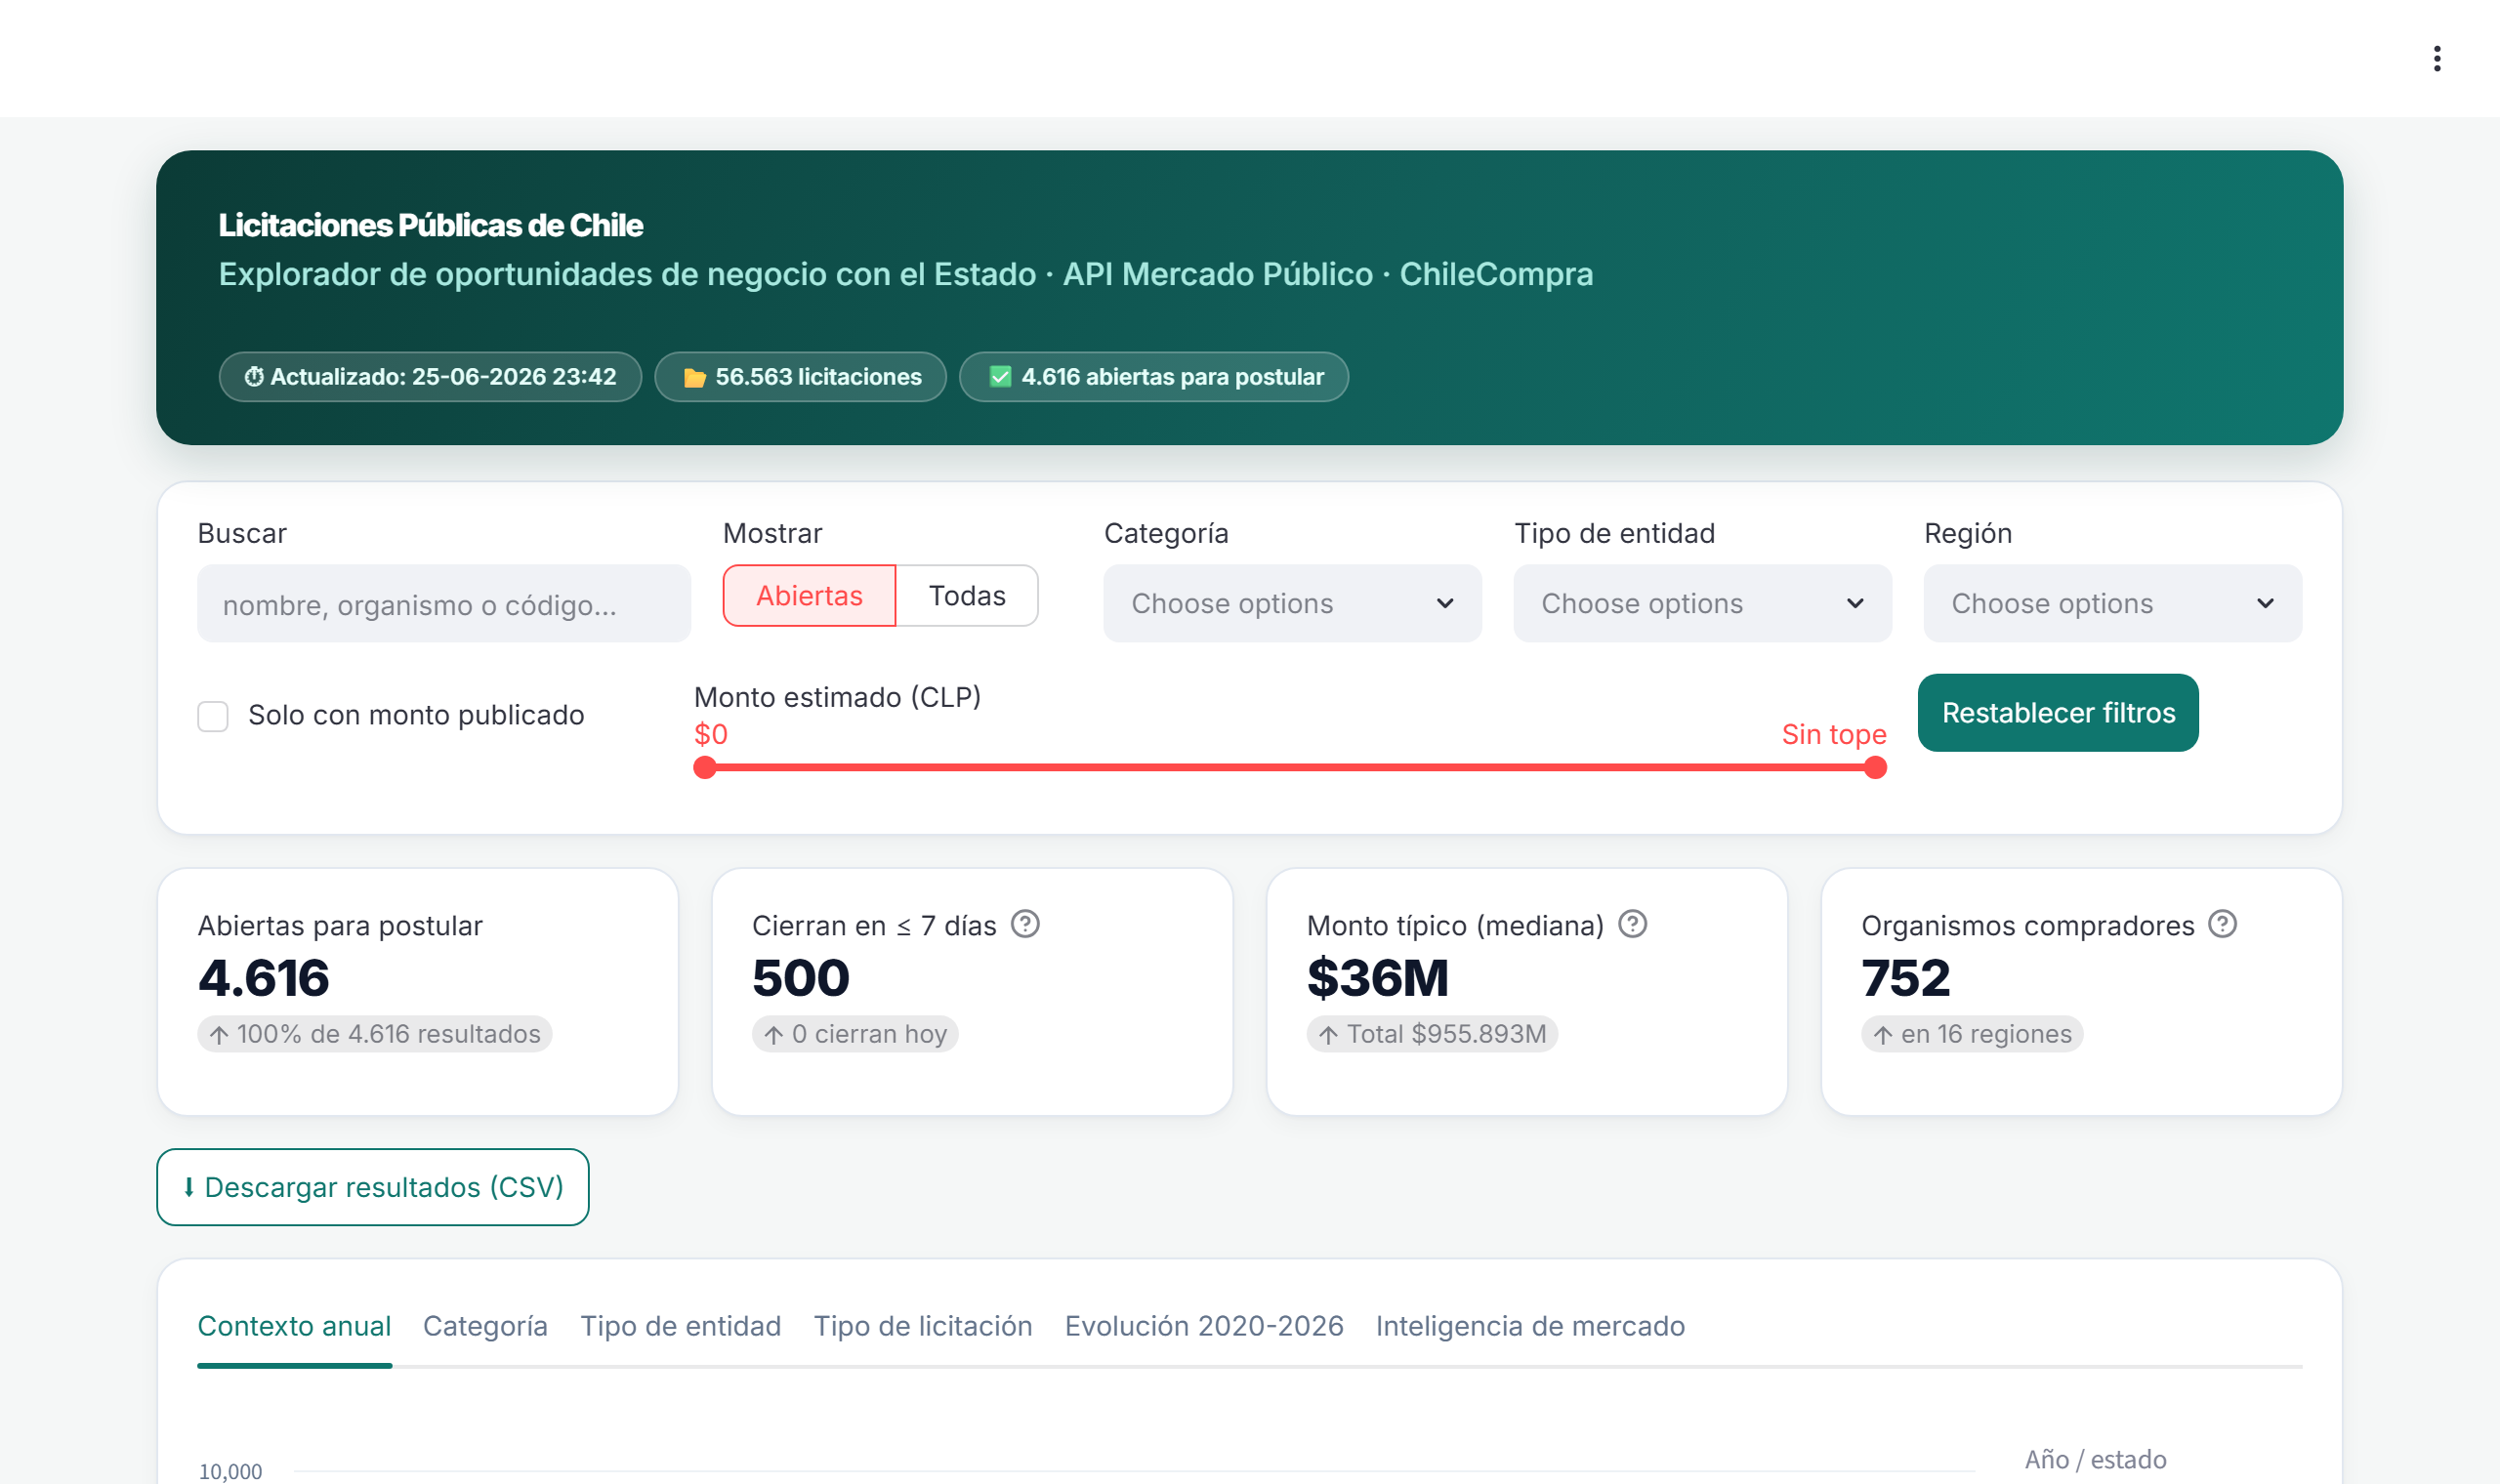2500x1484 pixels.
Task: Click the Región dropdown chevron arrow
Action: [x=2265, y=604]
